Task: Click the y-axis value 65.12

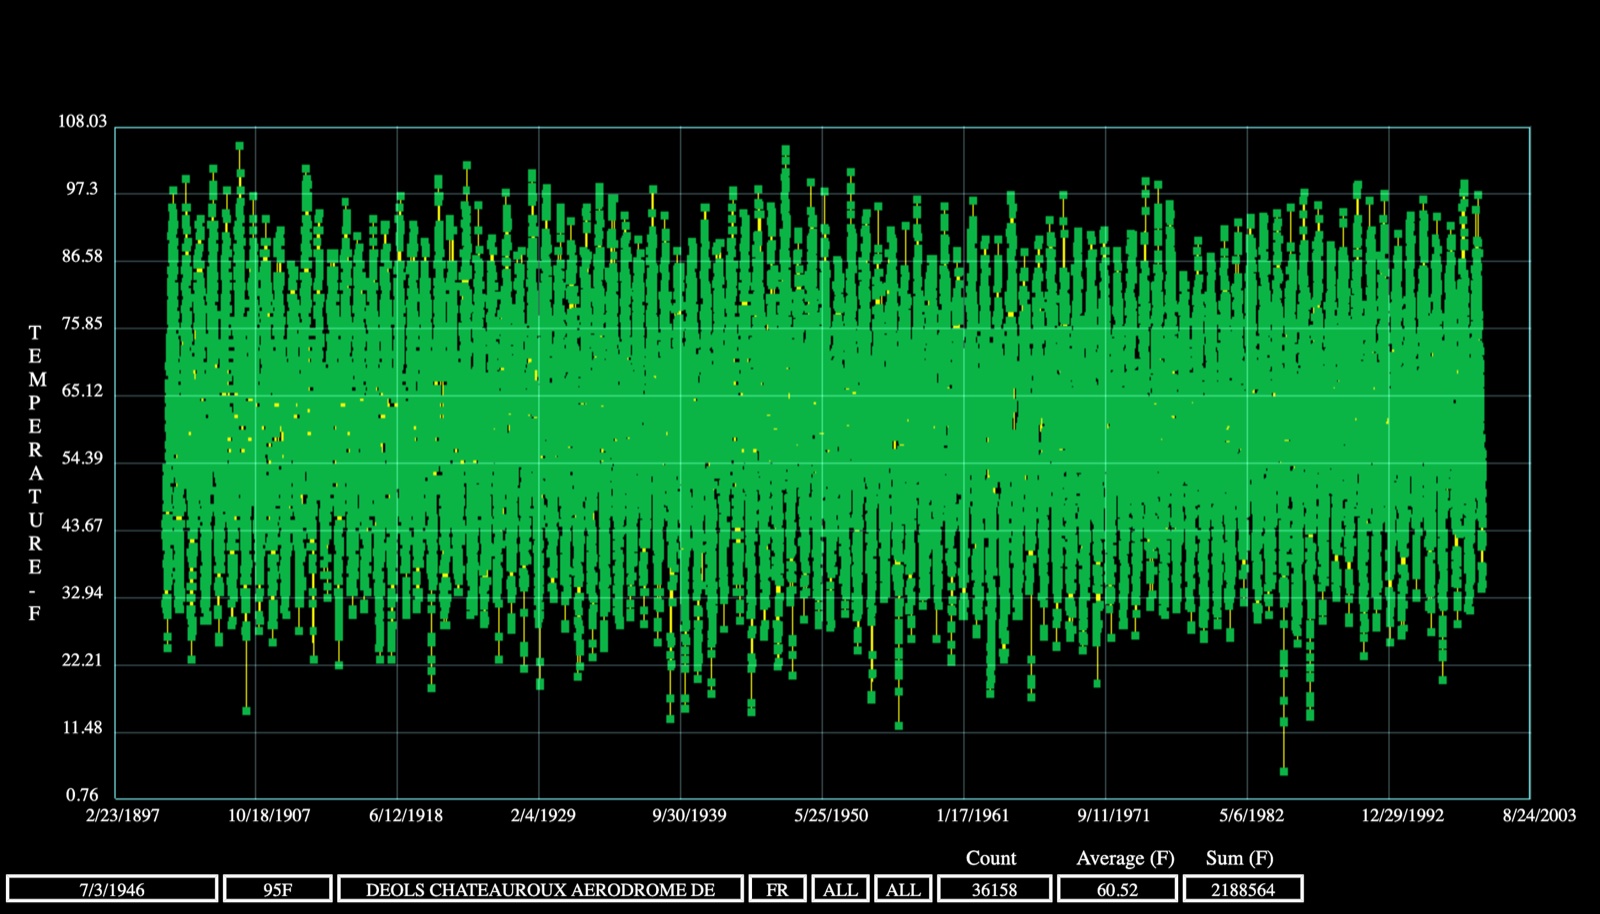Action: click(82, 391)
